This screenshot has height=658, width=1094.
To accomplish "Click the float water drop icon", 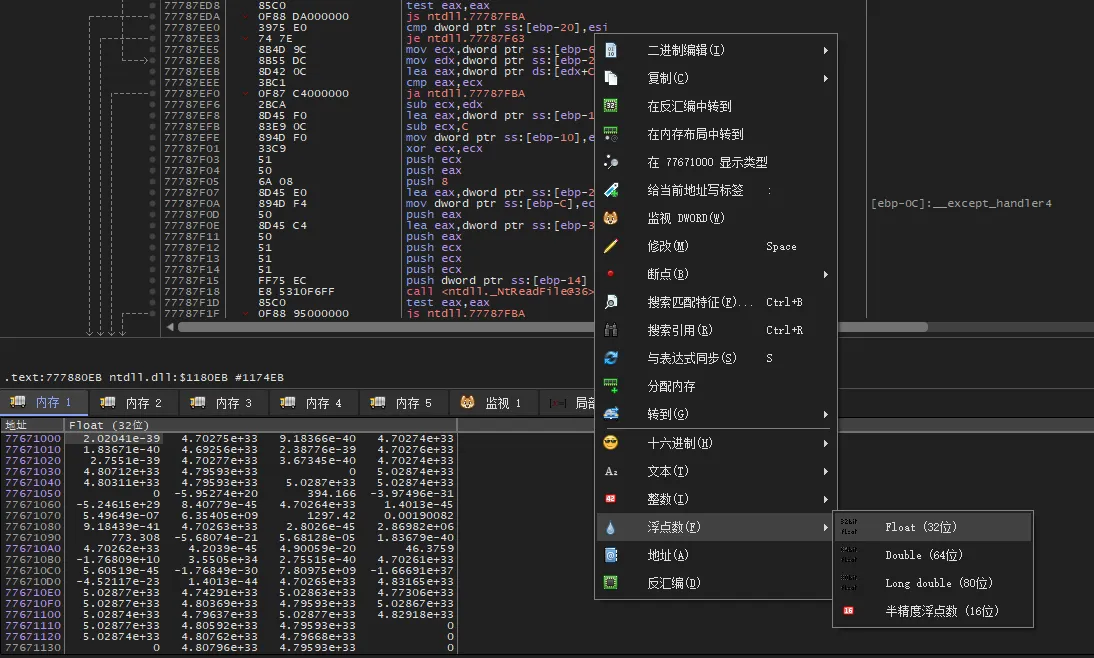I will 610,528.
